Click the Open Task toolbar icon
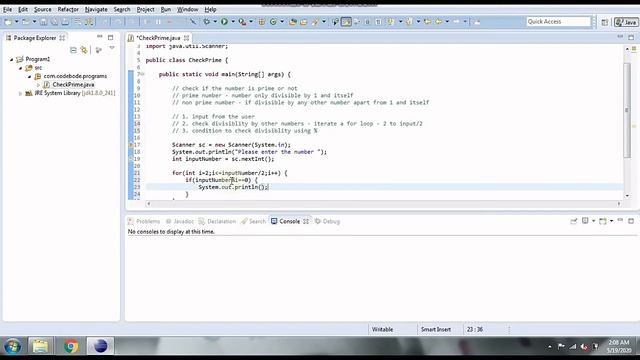 (303, 22)
